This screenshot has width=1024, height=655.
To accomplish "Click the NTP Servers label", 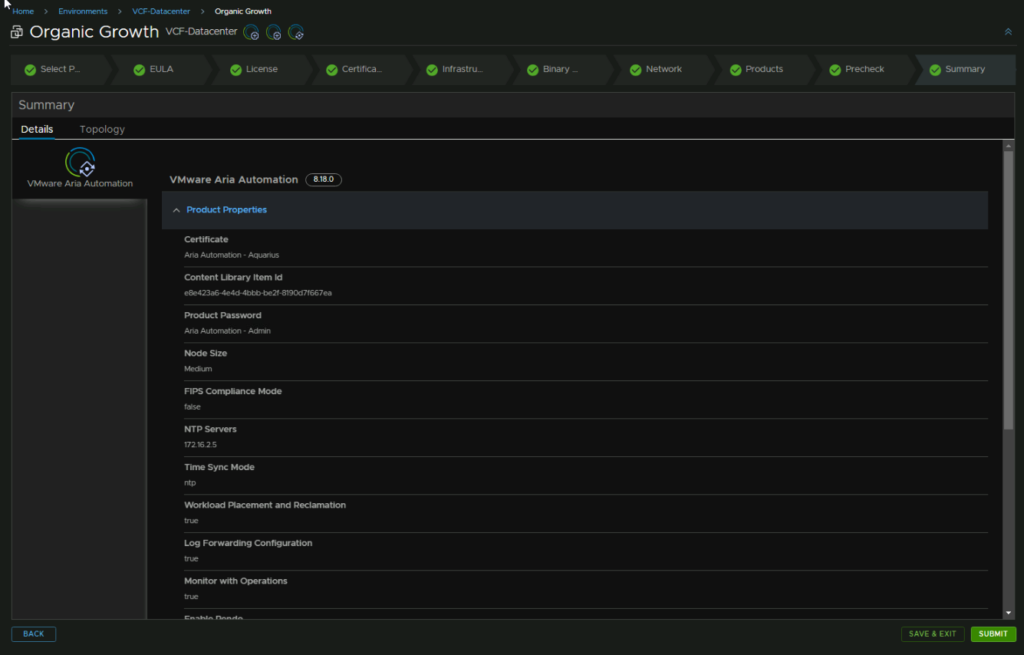I will pos(210,429).
